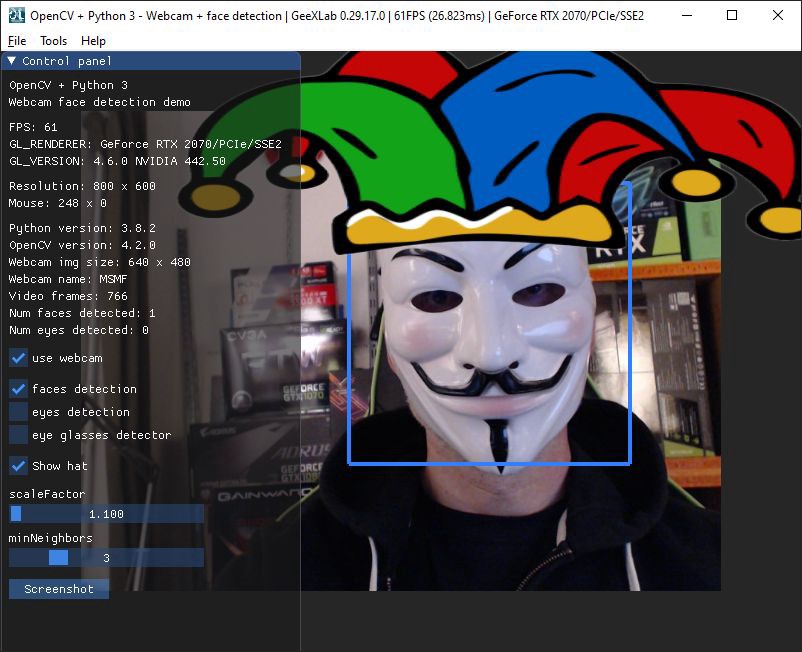This screenshot has width=802, height=652.
Task: Maximize the GeeXLab window
Action: pos(733,16)
